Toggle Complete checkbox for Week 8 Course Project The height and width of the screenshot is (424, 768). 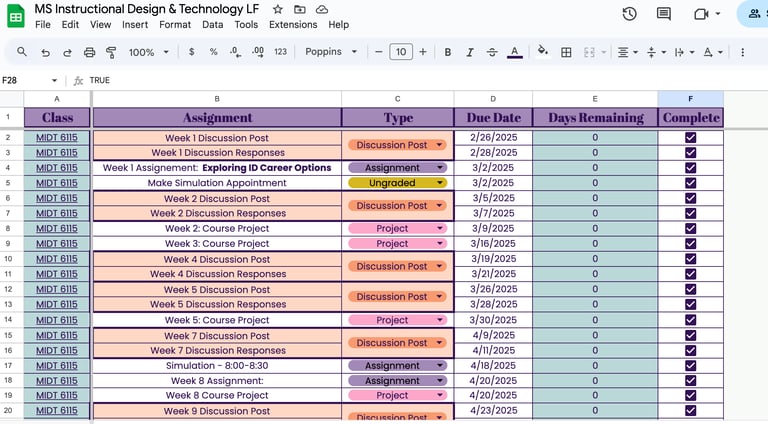(x=691, y=396)
